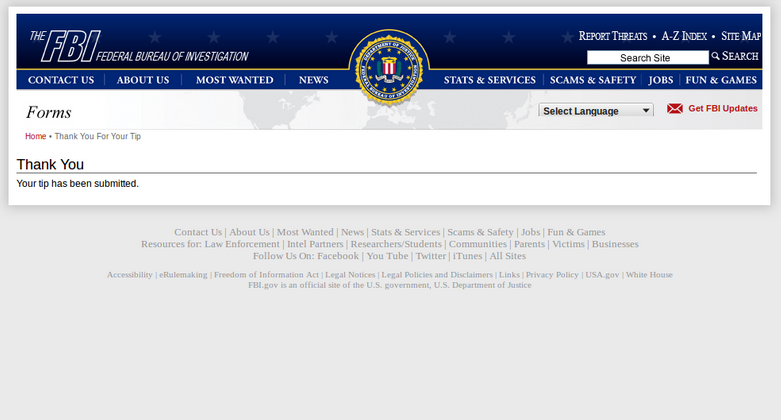Image resolution: width=781 pixels, height=420 pixels.
Task: Click the Law Enforcement resources link
Action: (x=242, y=244)
